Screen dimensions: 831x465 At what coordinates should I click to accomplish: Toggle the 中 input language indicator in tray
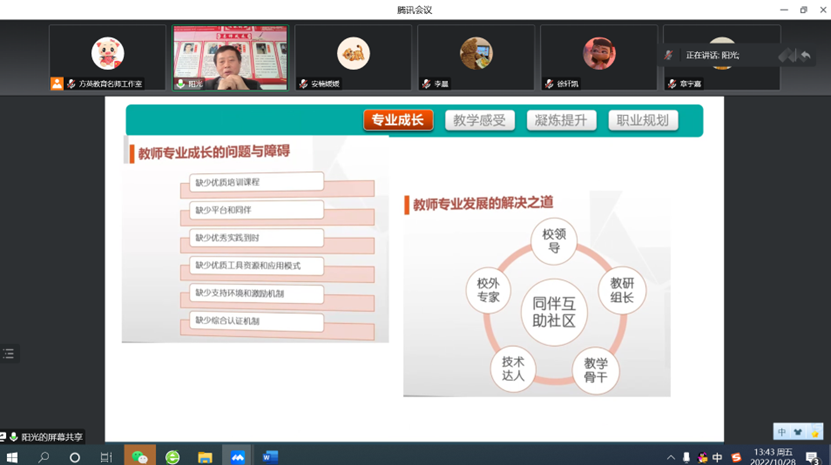tap(717, 457)
